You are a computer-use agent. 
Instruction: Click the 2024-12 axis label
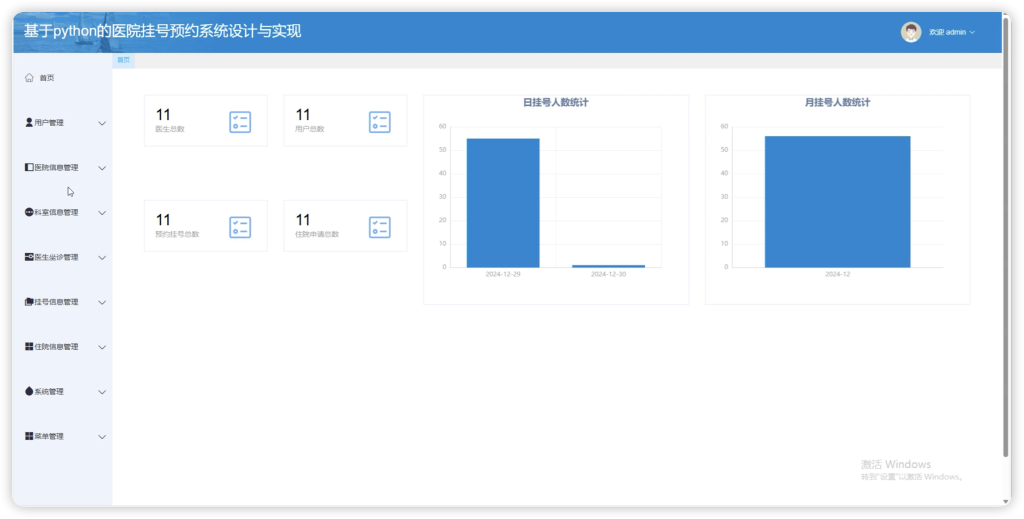837,274
